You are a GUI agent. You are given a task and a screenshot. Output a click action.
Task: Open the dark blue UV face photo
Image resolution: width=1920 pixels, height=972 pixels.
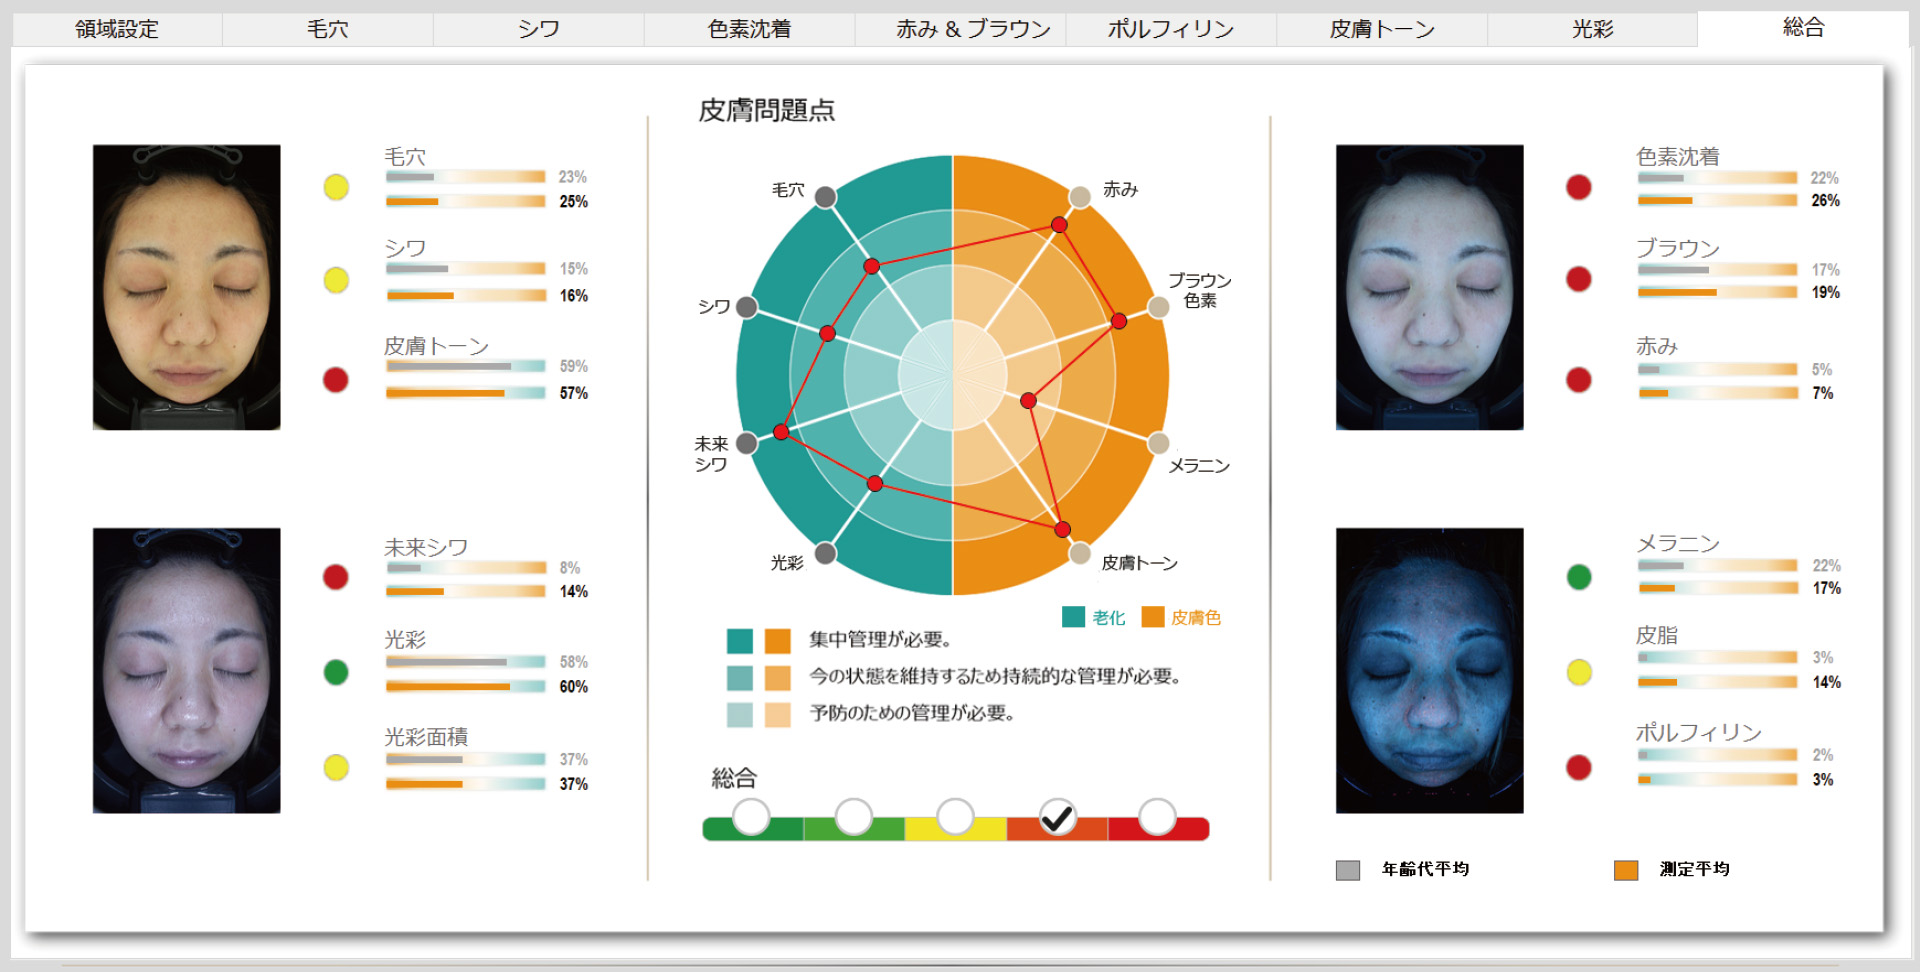point(1429,670)
